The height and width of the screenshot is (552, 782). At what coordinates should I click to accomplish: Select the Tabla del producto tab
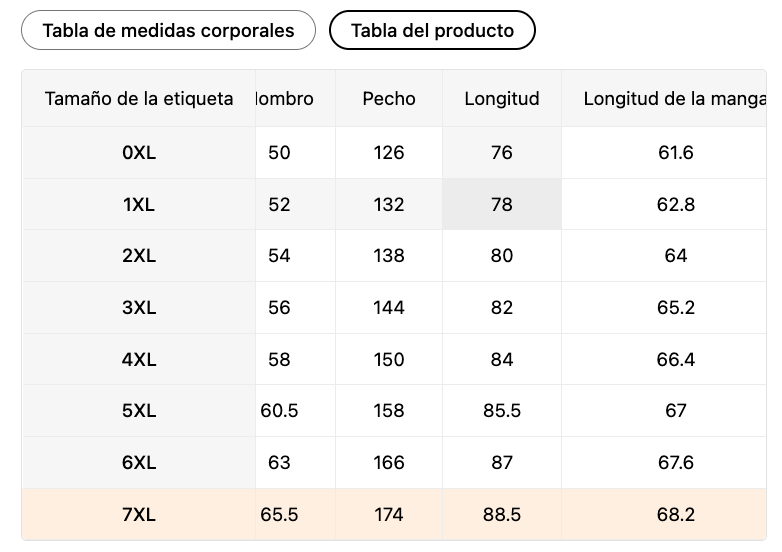click(x=432, y=30)
